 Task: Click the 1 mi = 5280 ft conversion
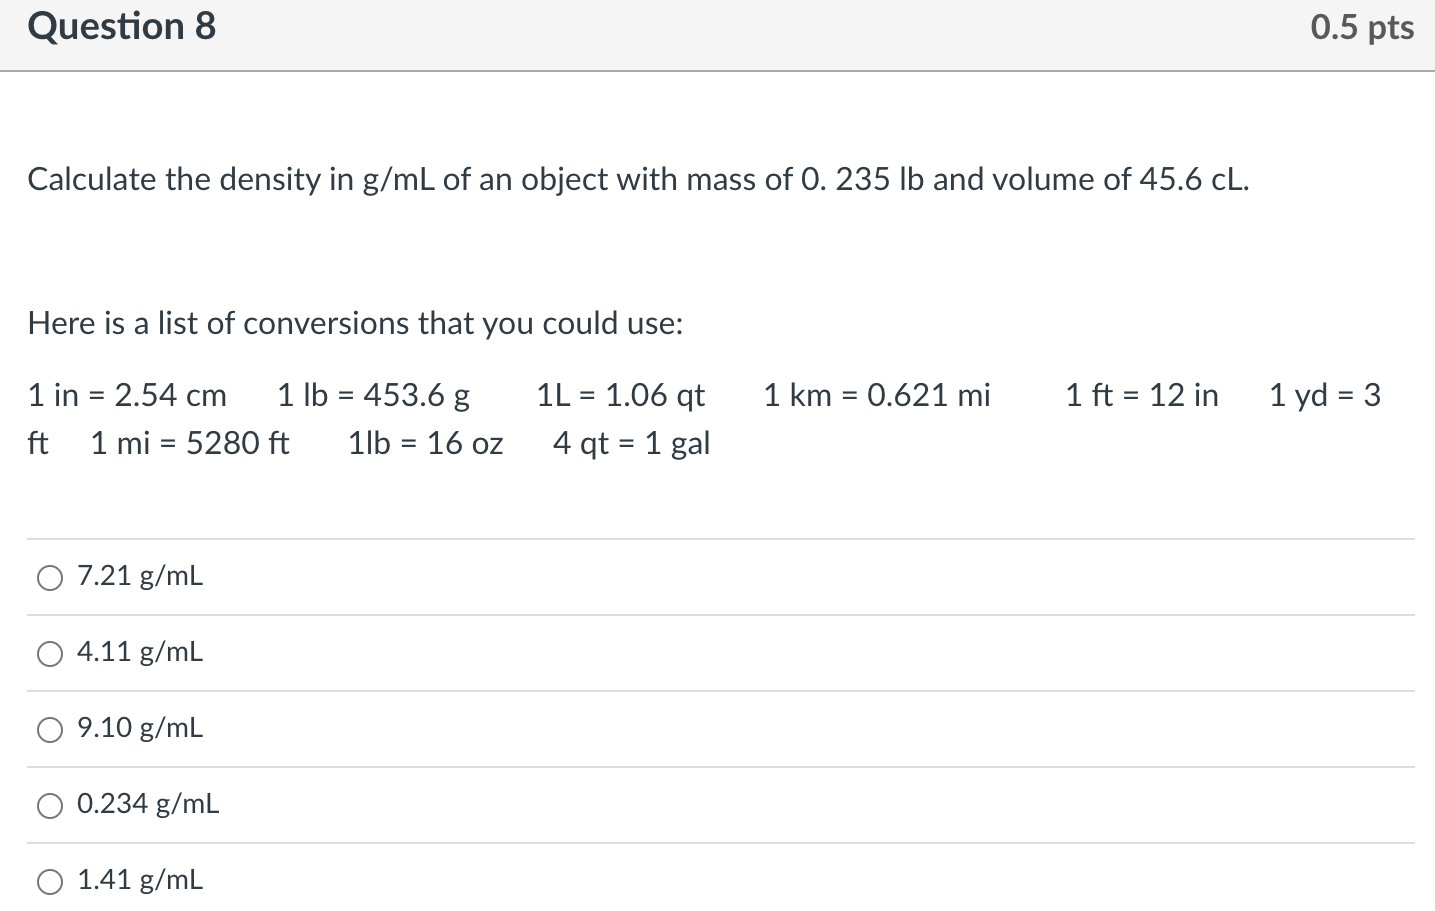(190, 443)
